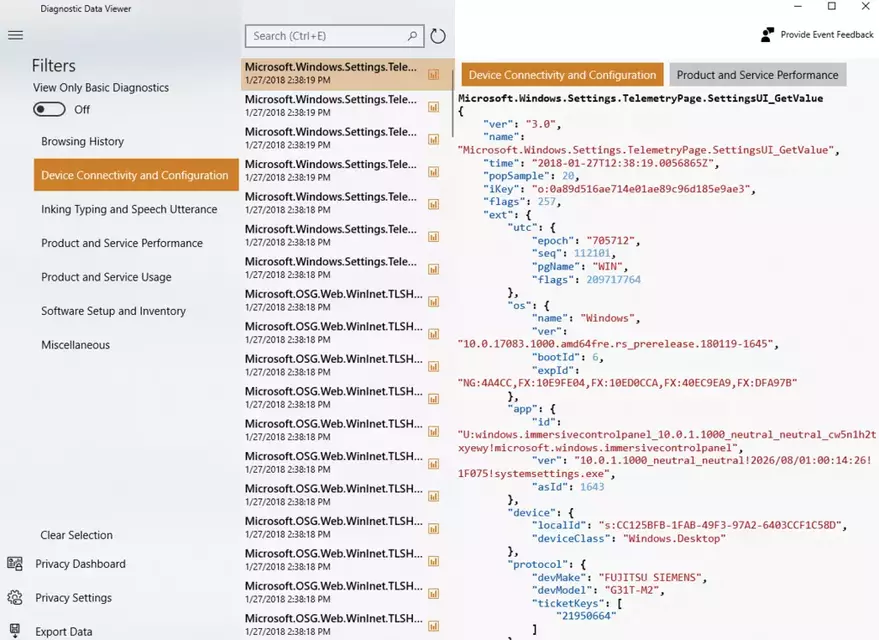Viewport: 879px width, 640px height.
Task: Click the JSON event title SettingsUI_GetValue
Action: click(x=641, y=98)
